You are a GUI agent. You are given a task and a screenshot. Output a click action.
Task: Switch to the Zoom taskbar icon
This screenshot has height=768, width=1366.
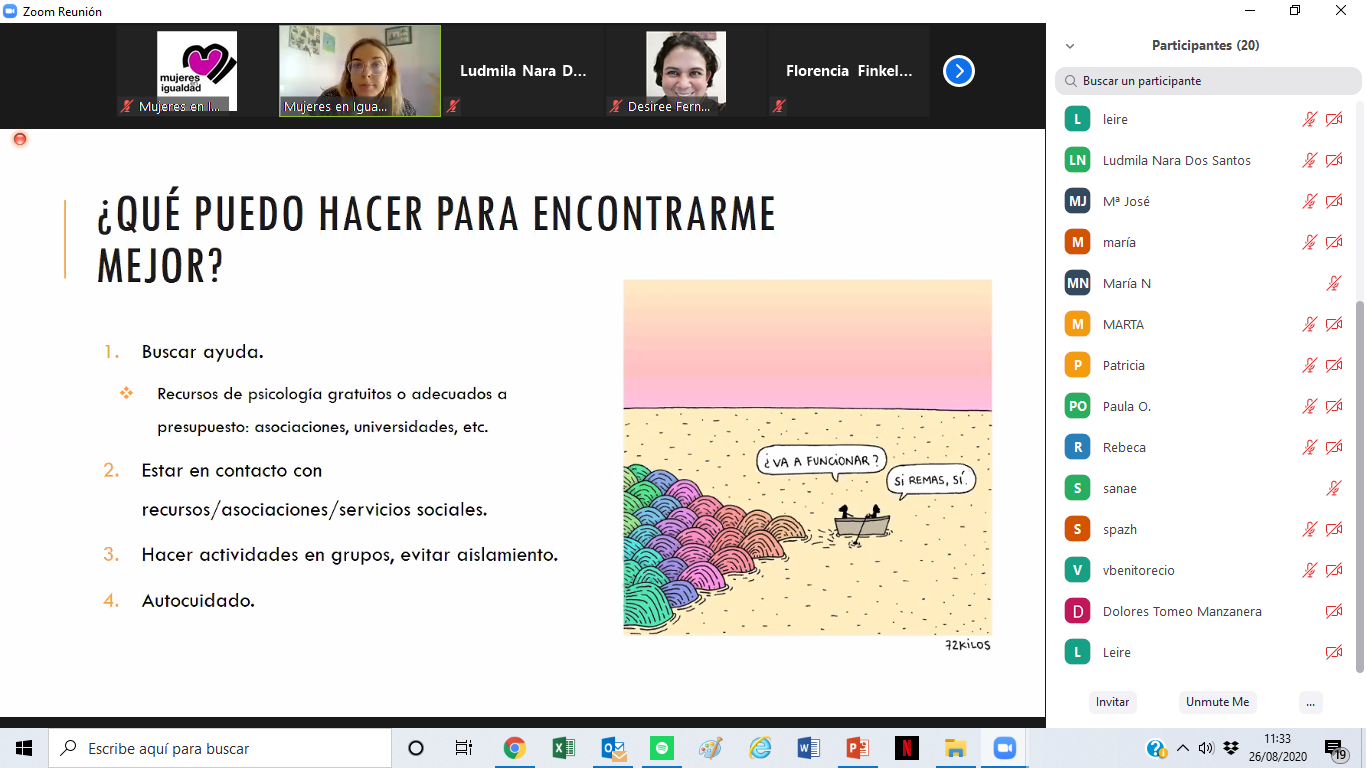click(x=1004, y=748)
